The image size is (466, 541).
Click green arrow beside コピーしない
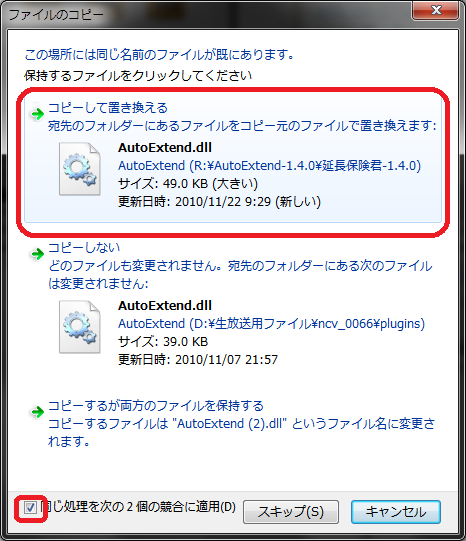click(37, 254)
